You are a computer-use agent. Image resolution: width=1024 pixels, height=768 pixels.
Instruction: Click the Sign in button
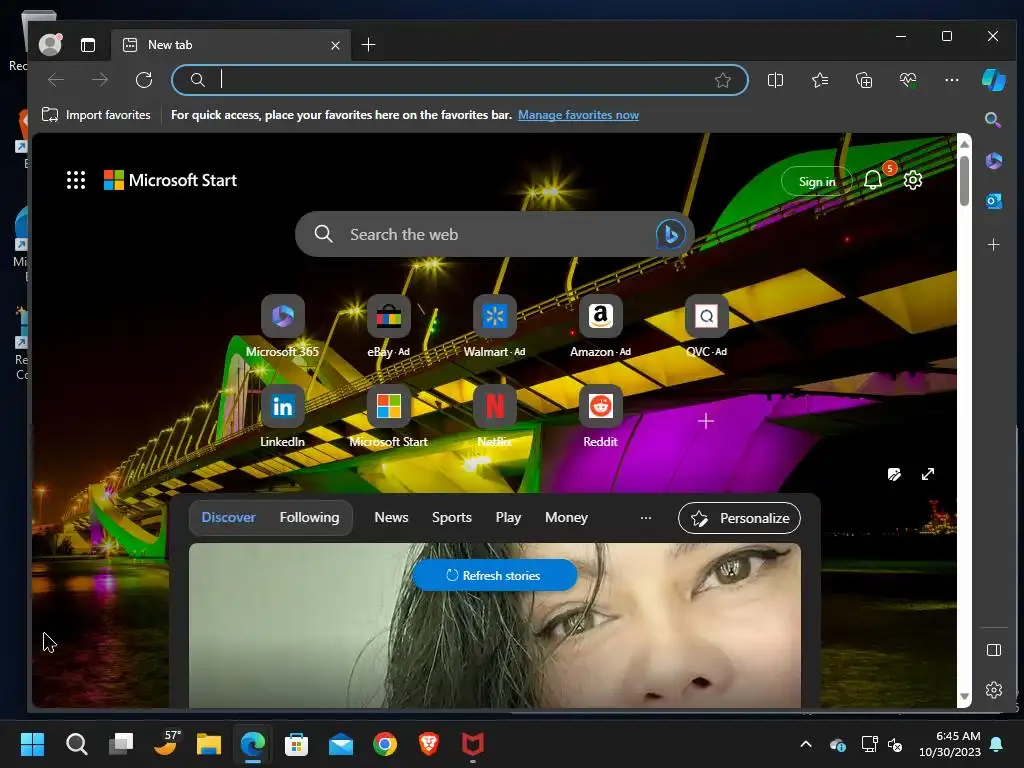[817, 182]
